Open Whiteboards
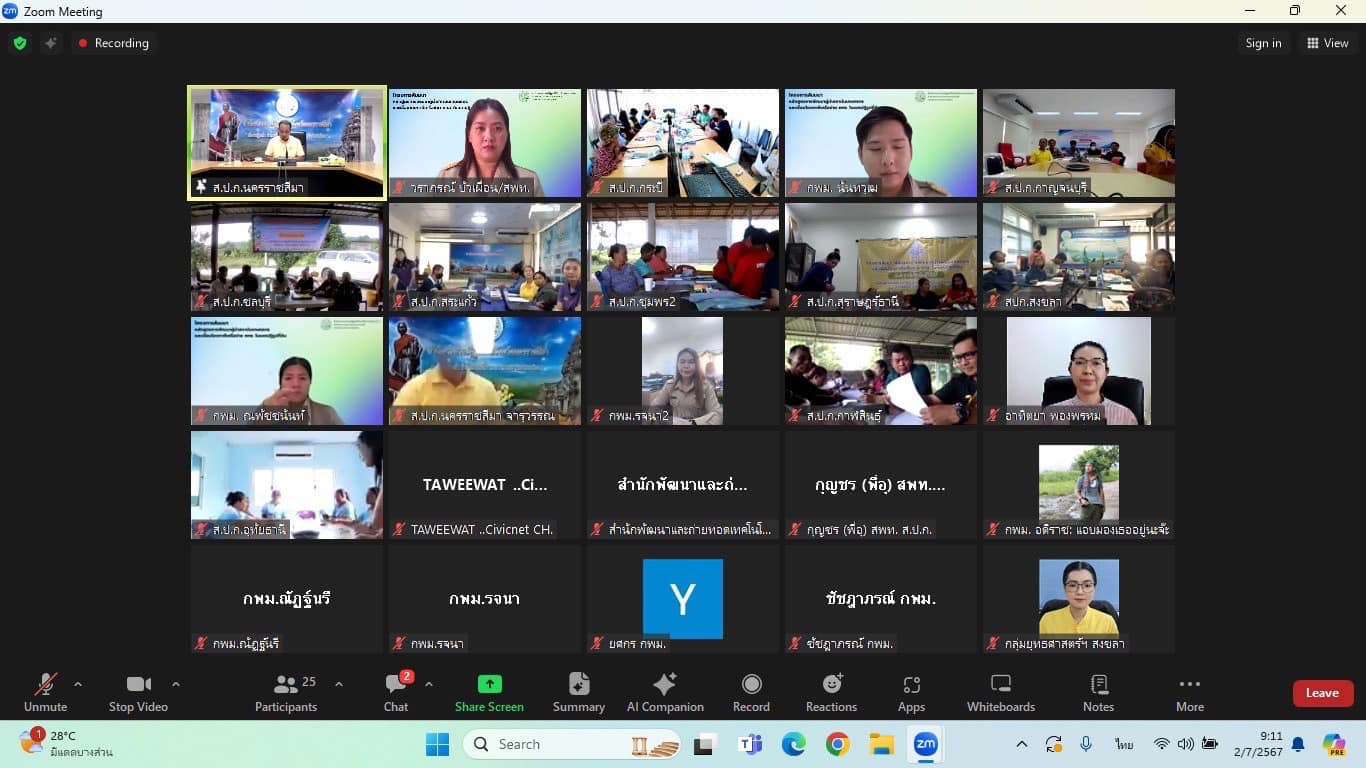 point(1001,693)
